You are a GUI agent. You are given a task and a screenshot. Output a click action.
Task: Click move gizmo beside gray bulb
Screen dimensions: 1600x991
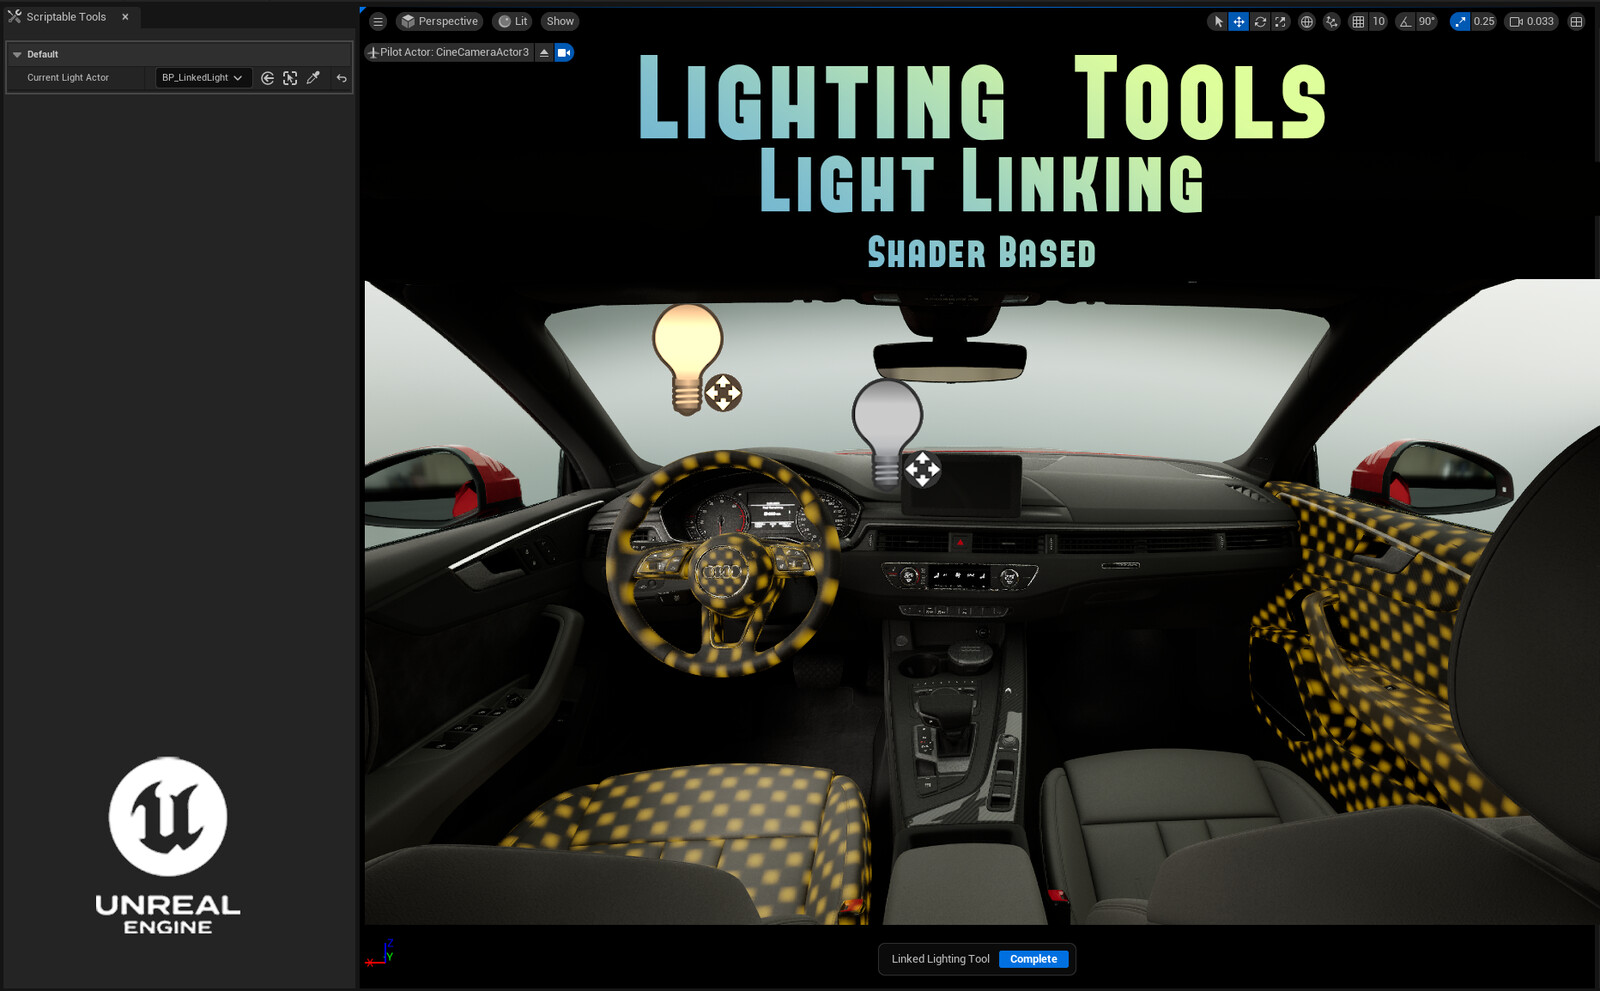922,469
